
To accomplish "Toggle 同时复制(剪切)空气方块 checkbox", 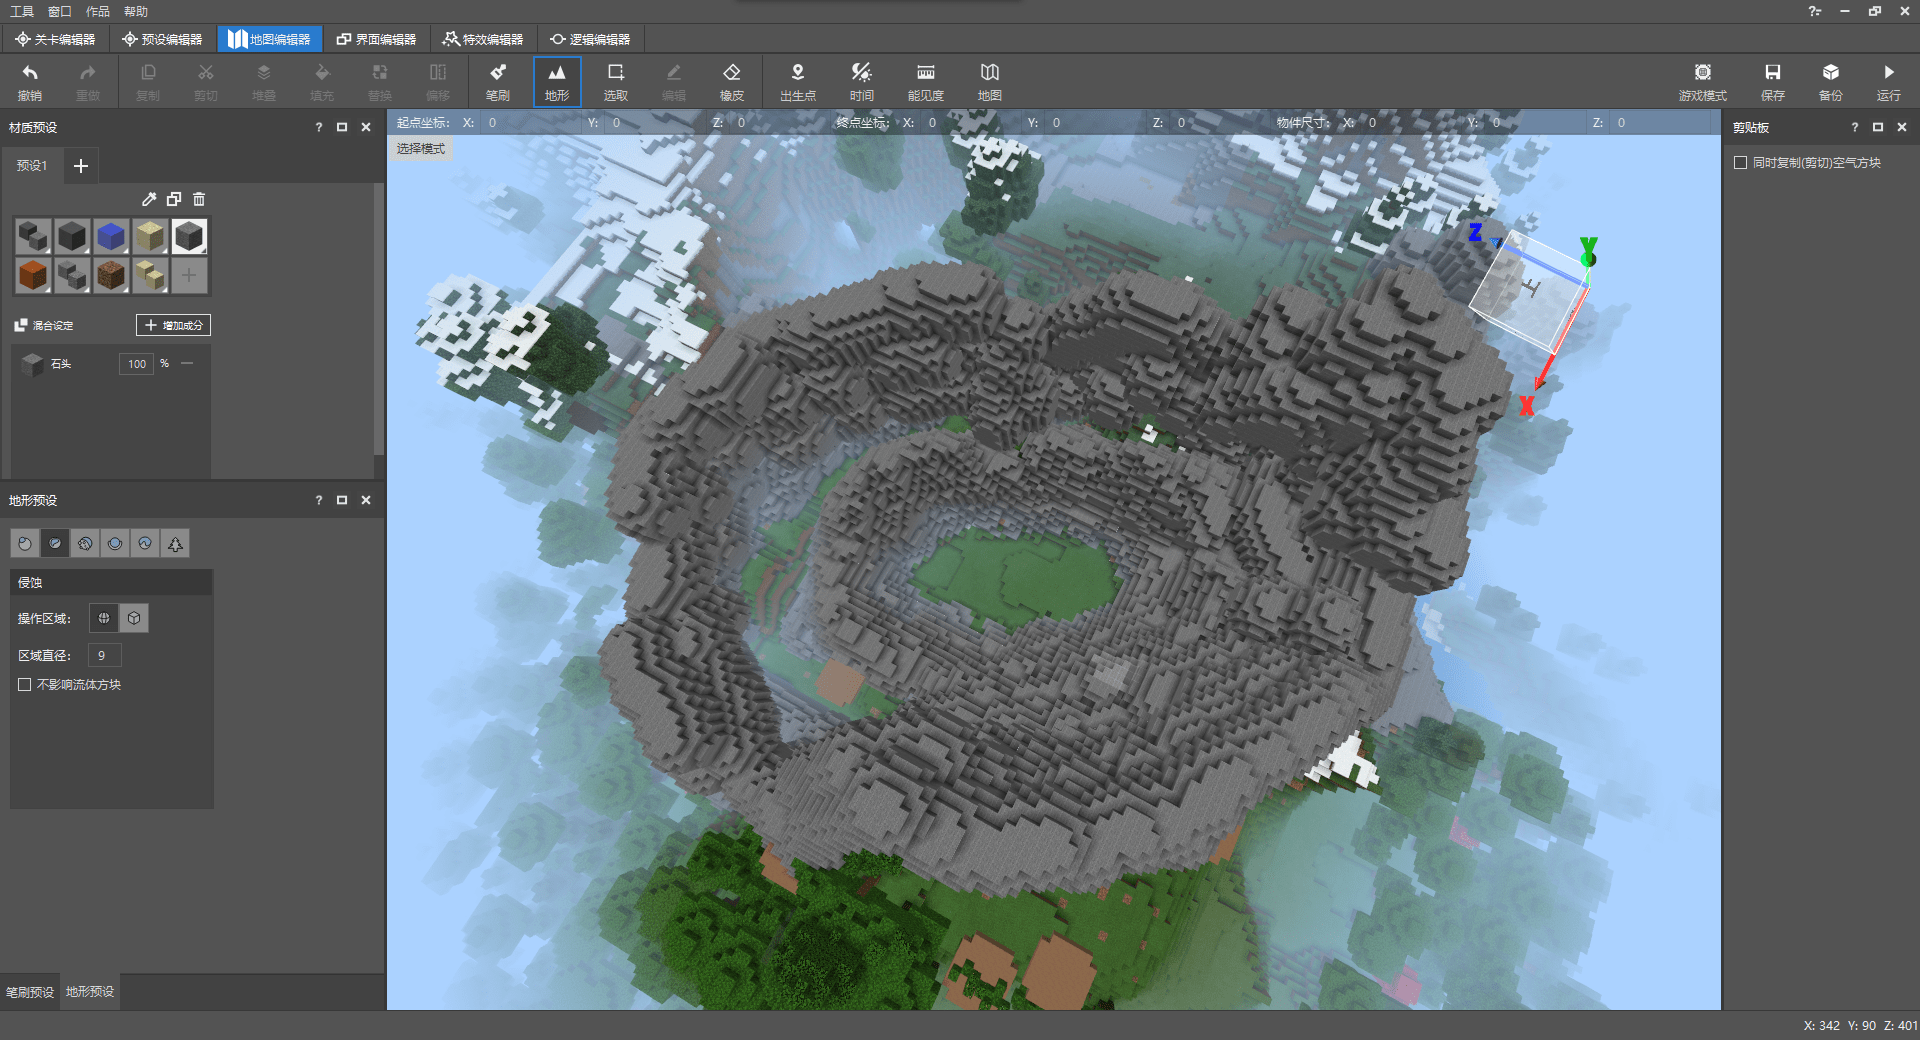I will 1740,162.
